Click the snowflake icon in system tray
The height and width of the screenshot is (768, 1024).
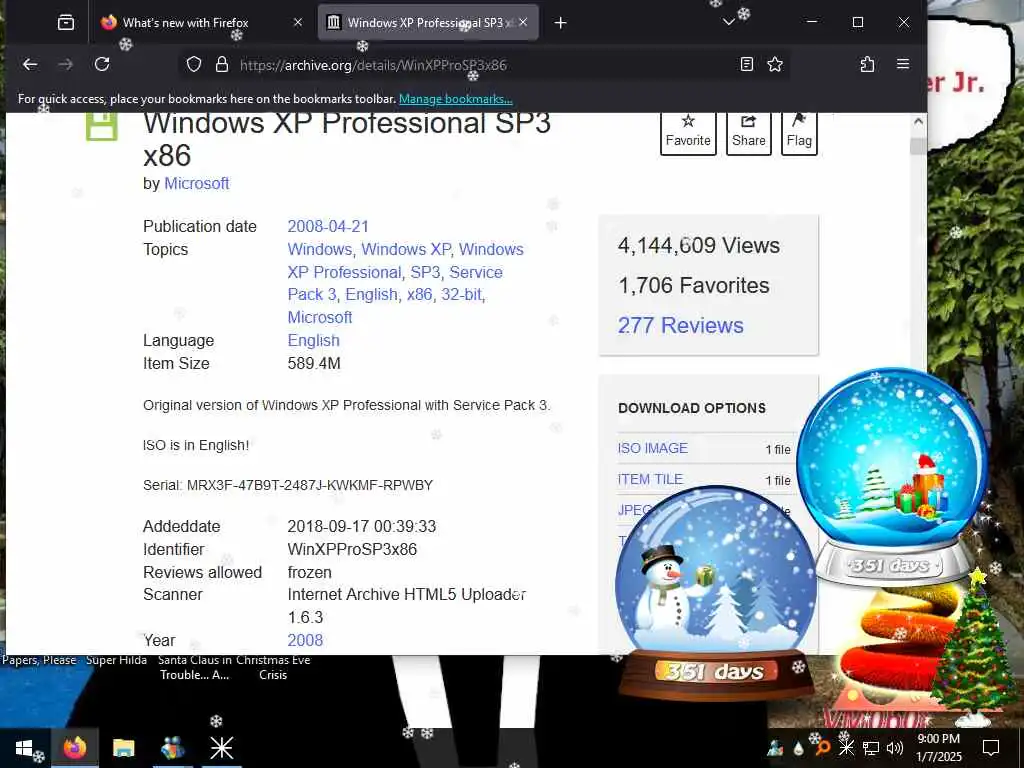click(x=846, y=748)
